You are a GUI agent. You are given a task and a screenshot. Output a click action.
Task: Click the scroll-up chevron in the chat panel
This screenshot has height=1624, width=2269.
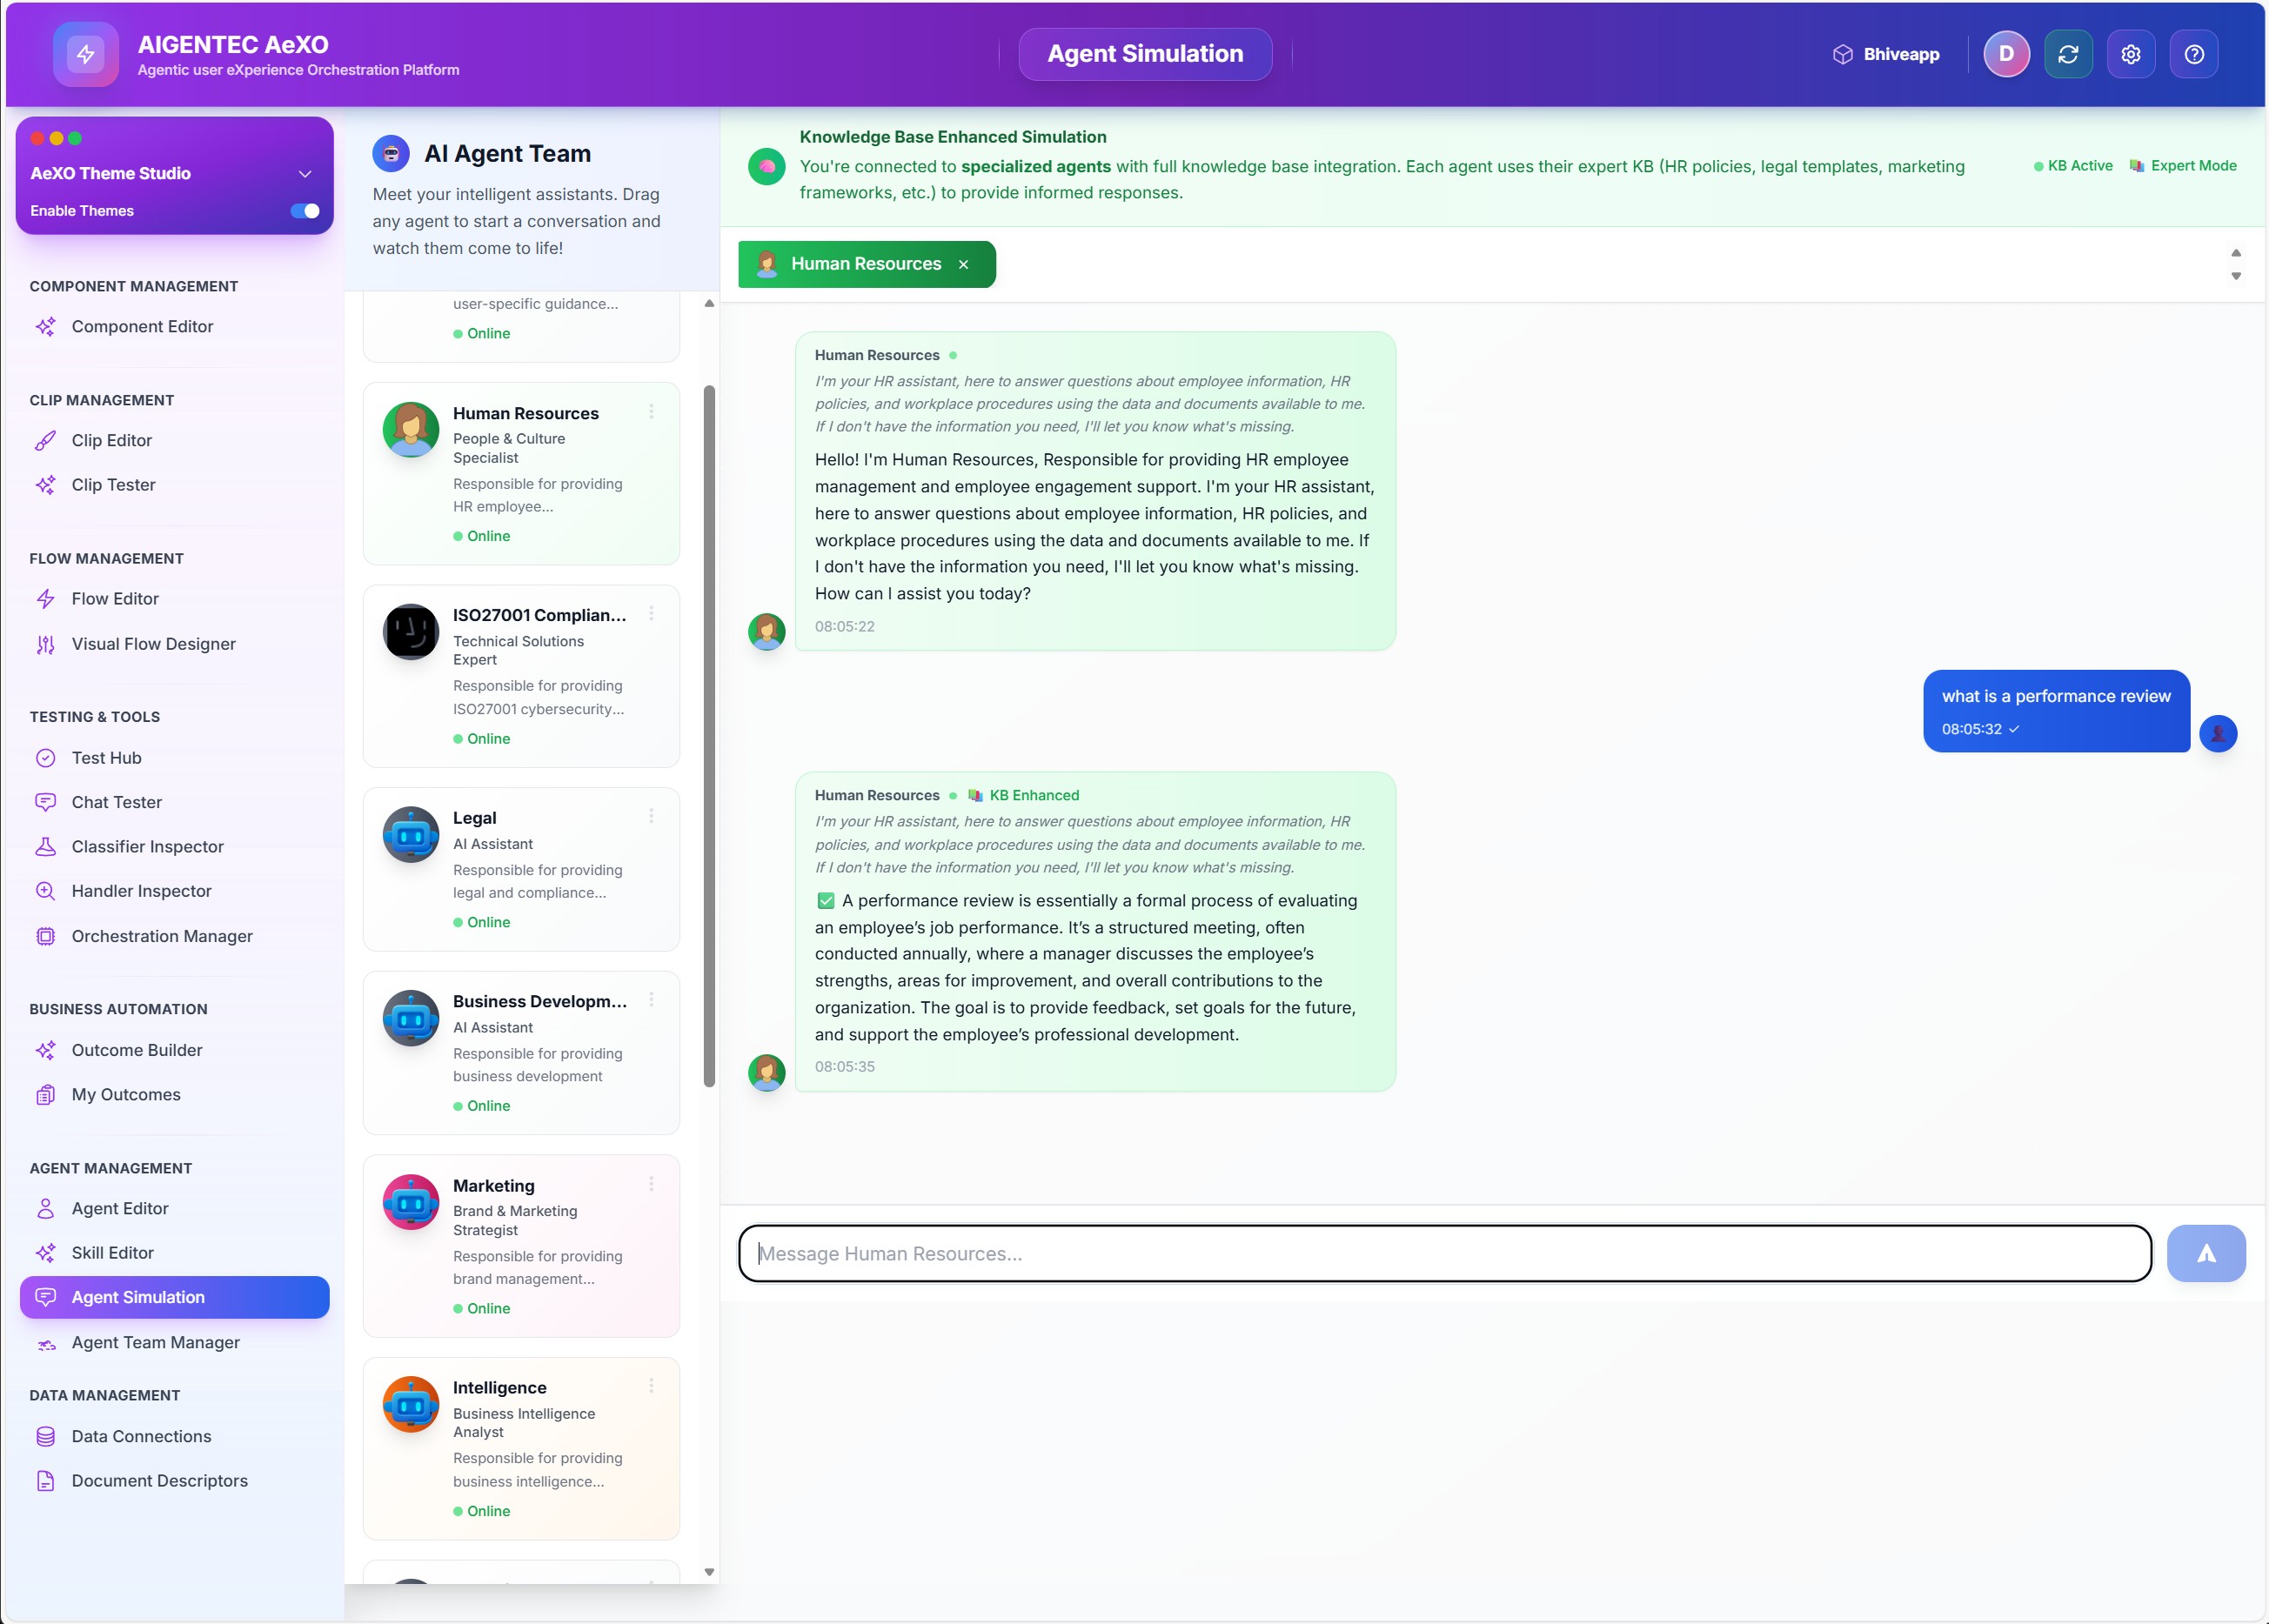pos(2236,253)
